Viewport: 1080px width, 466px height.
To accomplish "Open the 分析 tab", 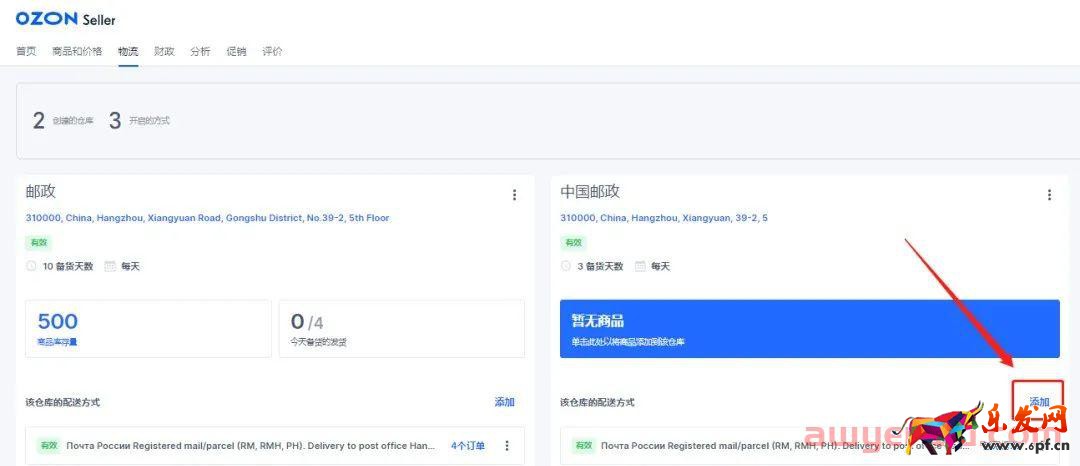I will coord(200,51).
